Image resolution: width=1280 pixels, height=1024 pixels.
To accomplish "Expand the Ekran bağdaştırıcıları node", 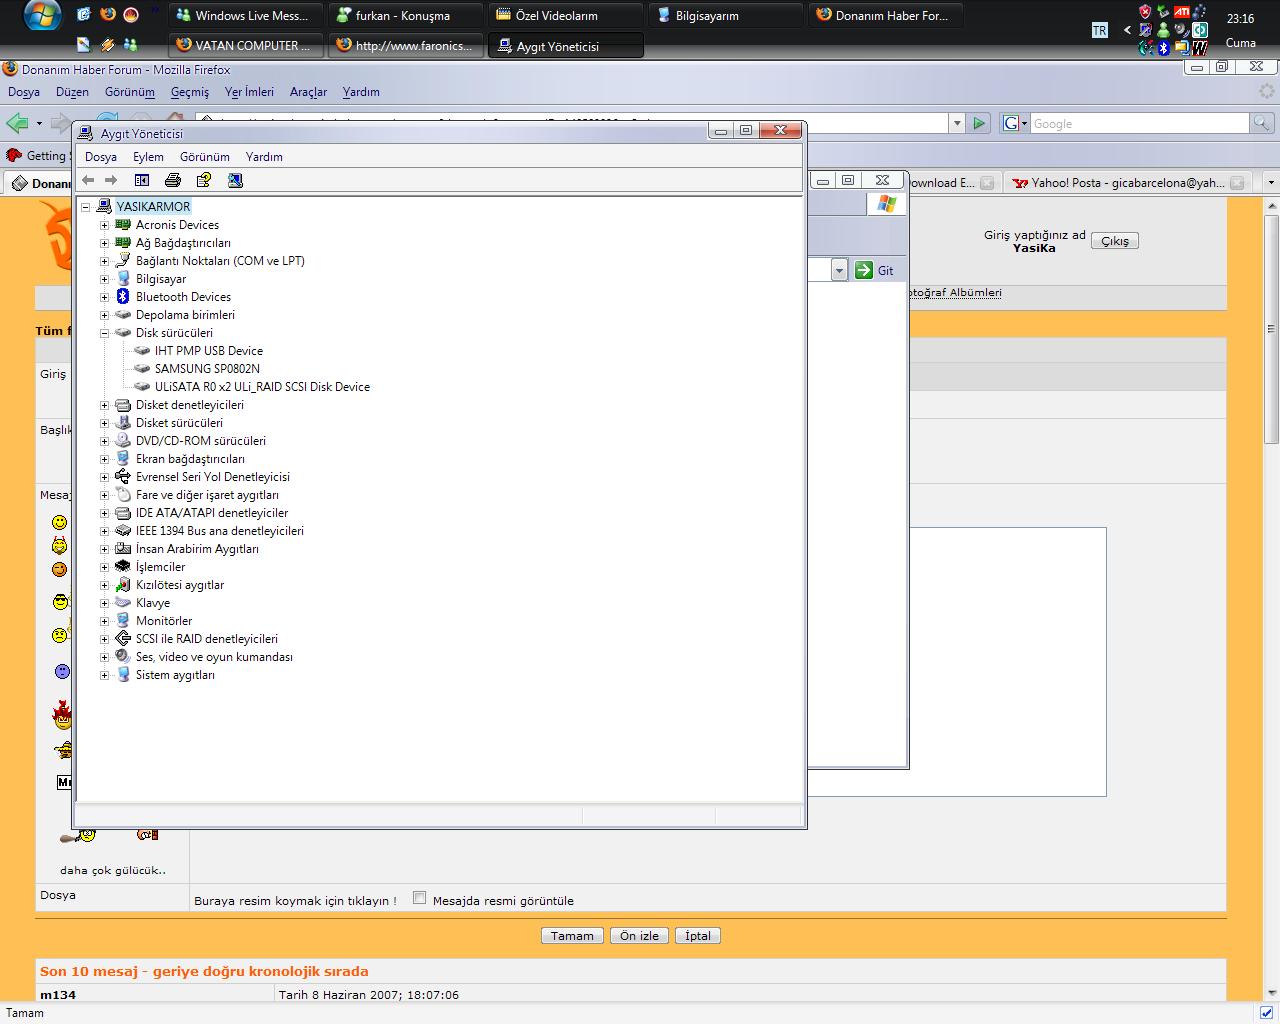I will tap(104, 459).
